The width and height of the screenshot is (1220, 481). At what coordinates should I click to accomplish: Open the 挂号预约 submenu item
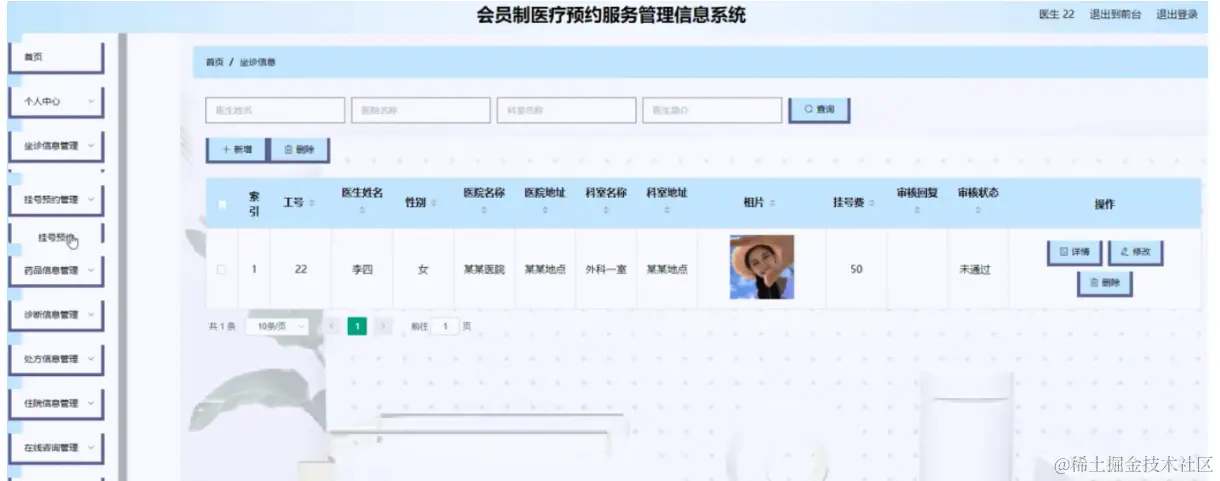pos(56,237)
